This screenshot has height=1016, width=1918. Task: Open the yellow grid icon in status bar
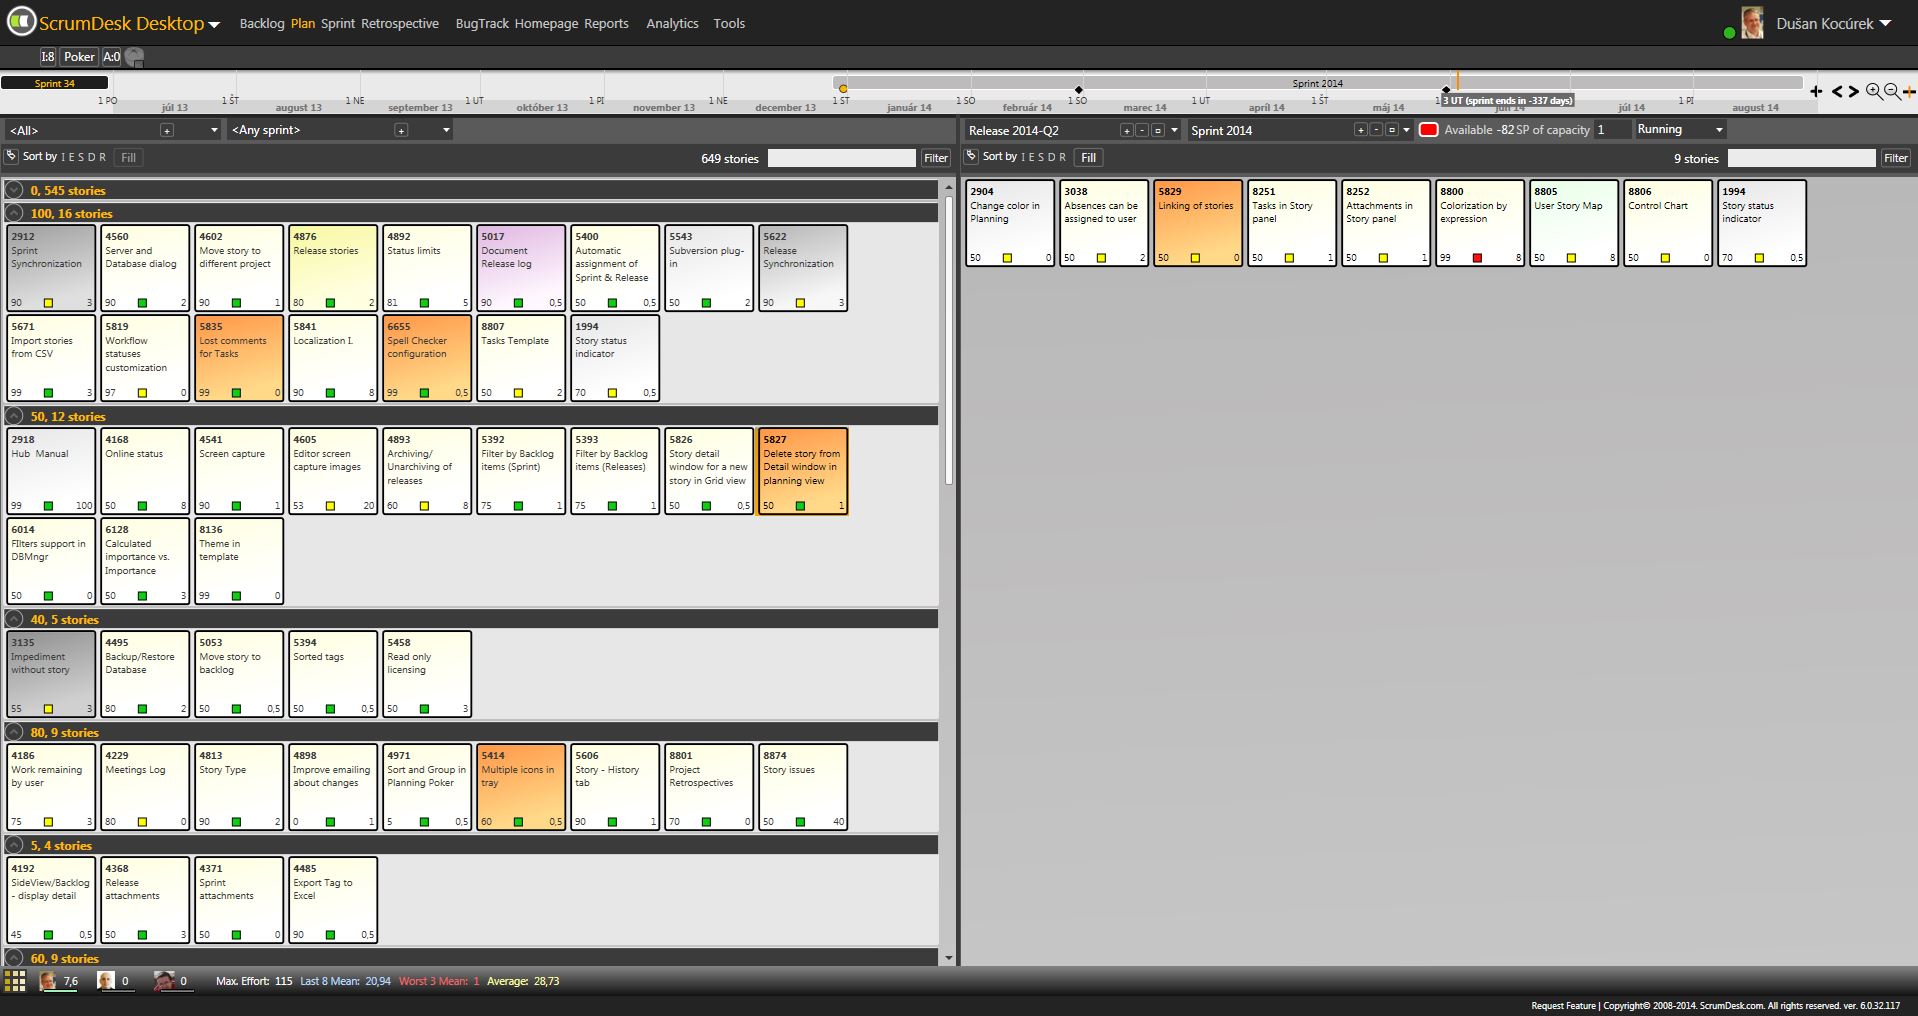pyautogui.click(x=15, y=981)
